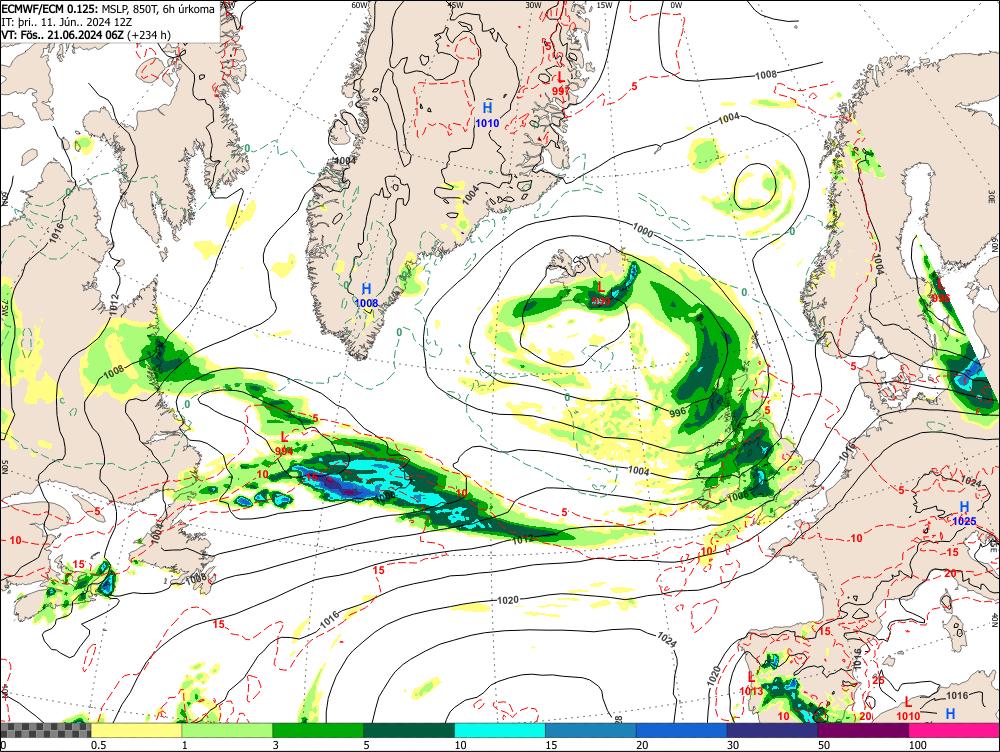This screenshot has height=752, width=1000.
Task: Click the '40N' latitude label
Action: pyautogui.click(x=994, y=621)
